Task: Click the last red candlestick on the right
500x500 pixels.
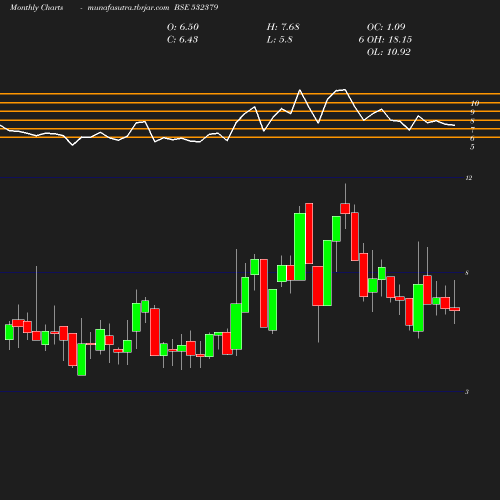Action: [455, 309]
